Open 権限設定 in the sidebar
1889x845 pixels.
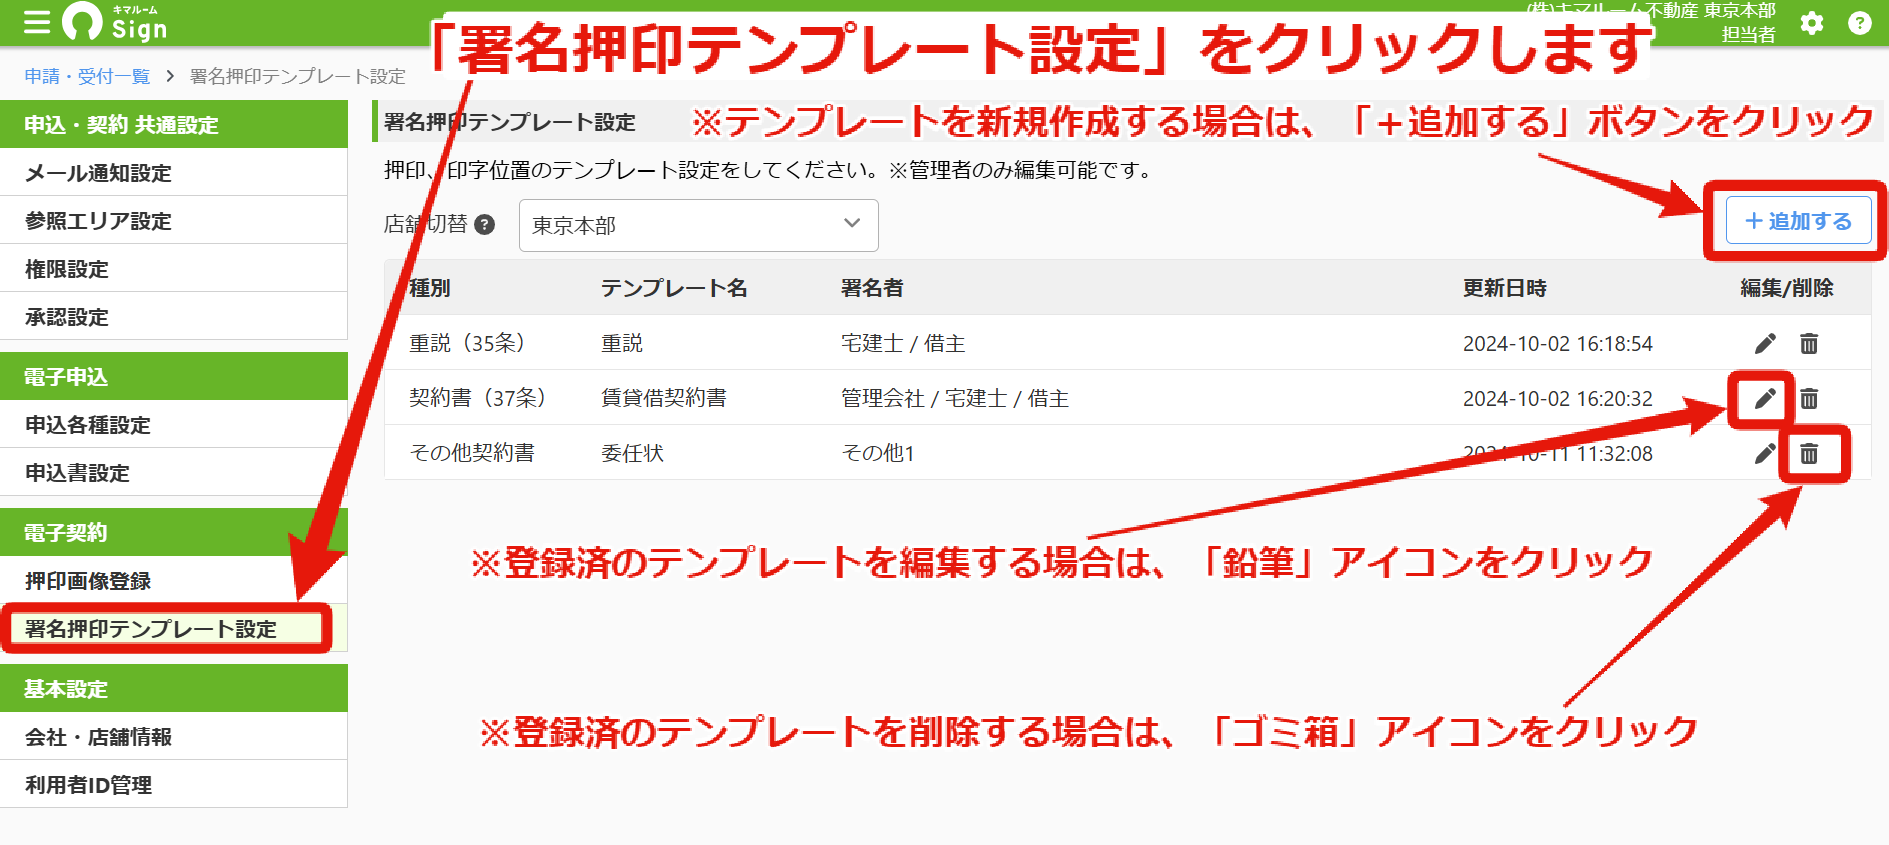pyautogui.click(x=174, y=269)
